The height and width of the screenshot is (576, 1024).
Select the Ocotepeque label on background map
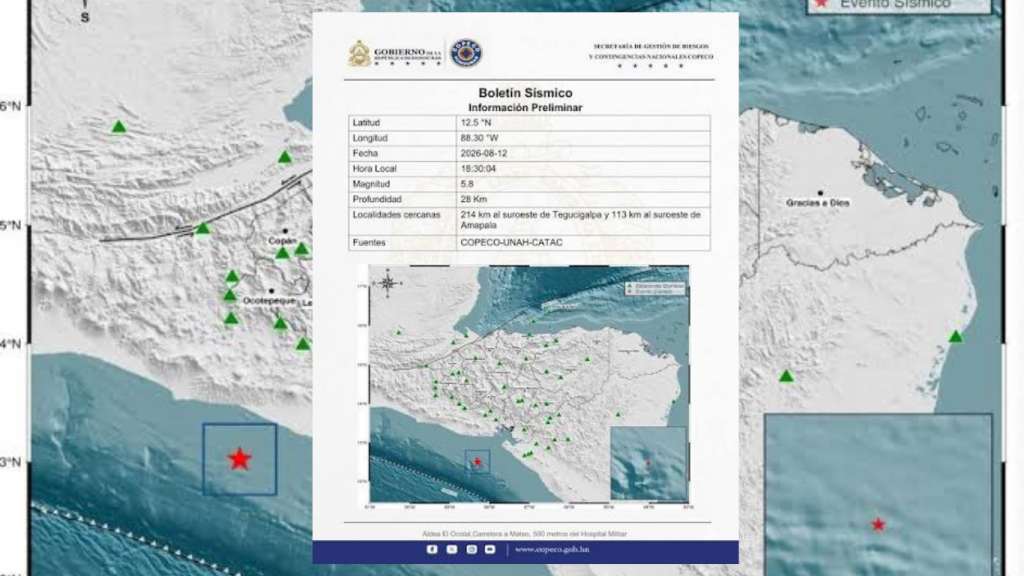(269, 301)
